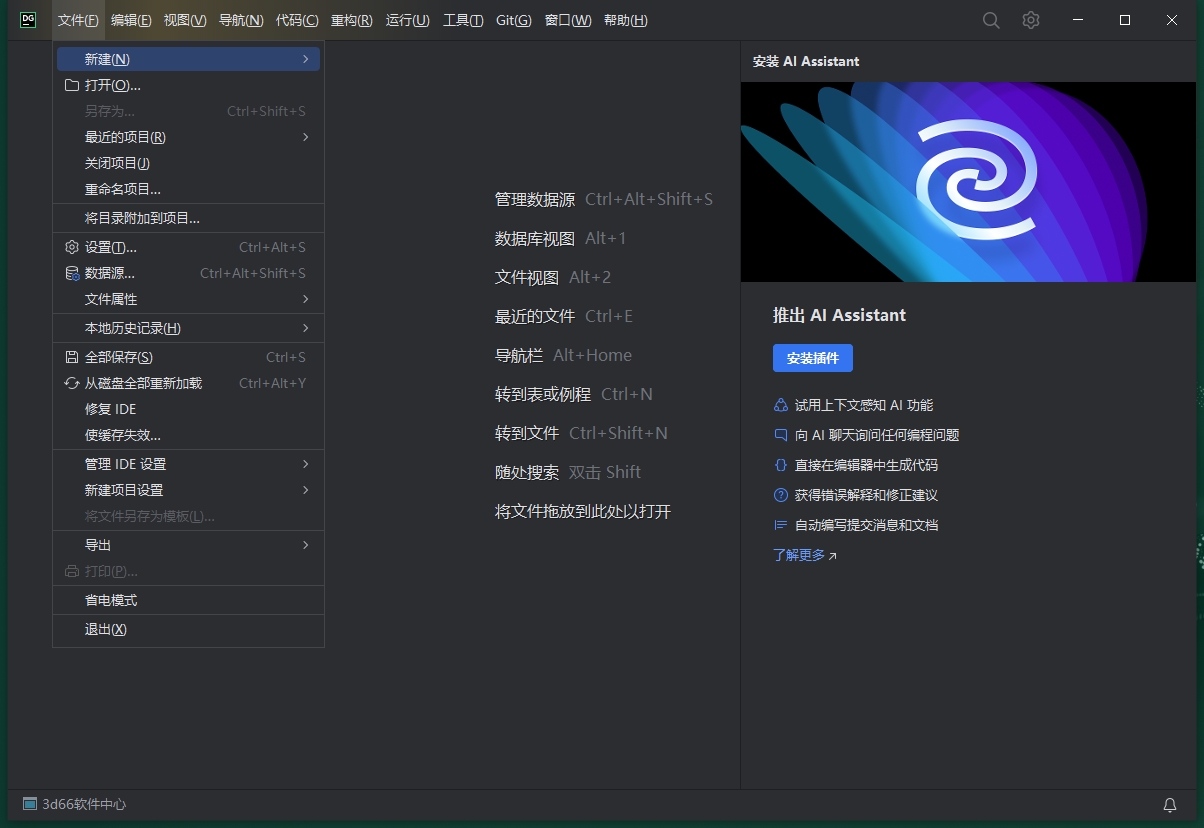This screenshot has width=1204, height=828.
Task: Click the 3d66软件中心 status bar label
Action: tap(84, 804)
